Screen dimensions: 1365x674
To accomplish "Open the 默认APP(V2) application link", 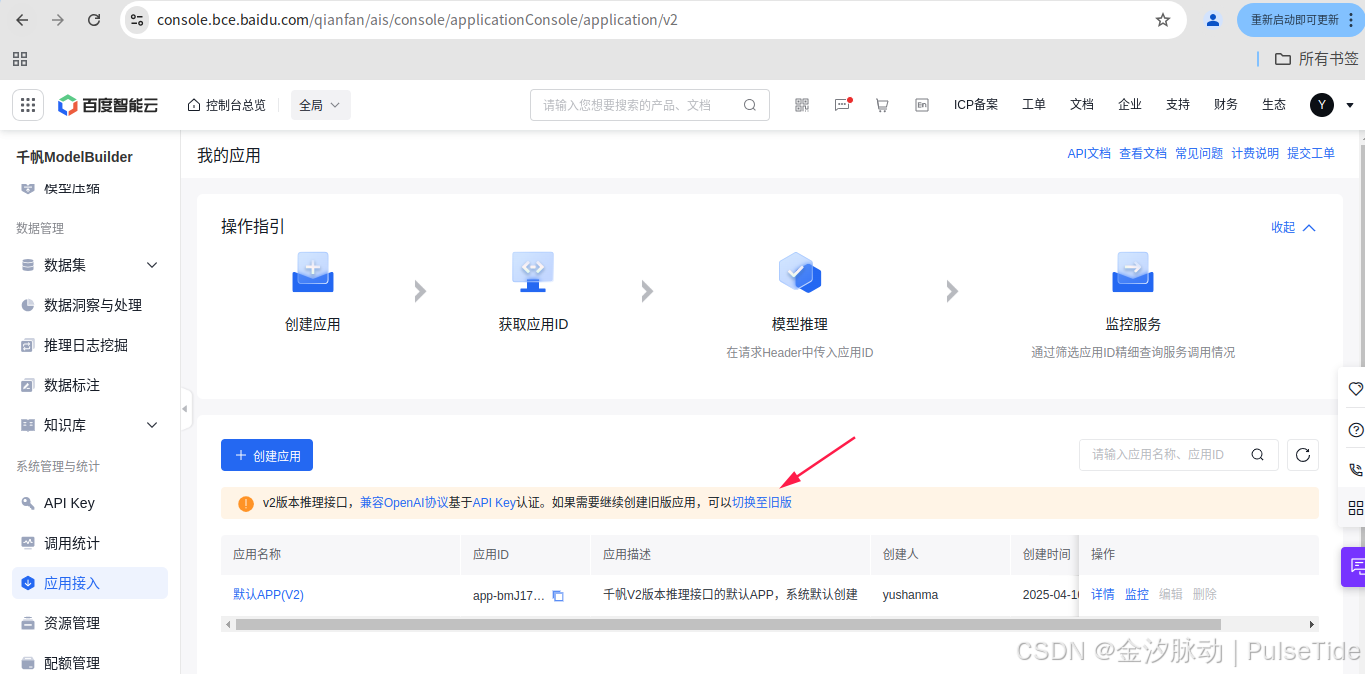I will 268,594.
